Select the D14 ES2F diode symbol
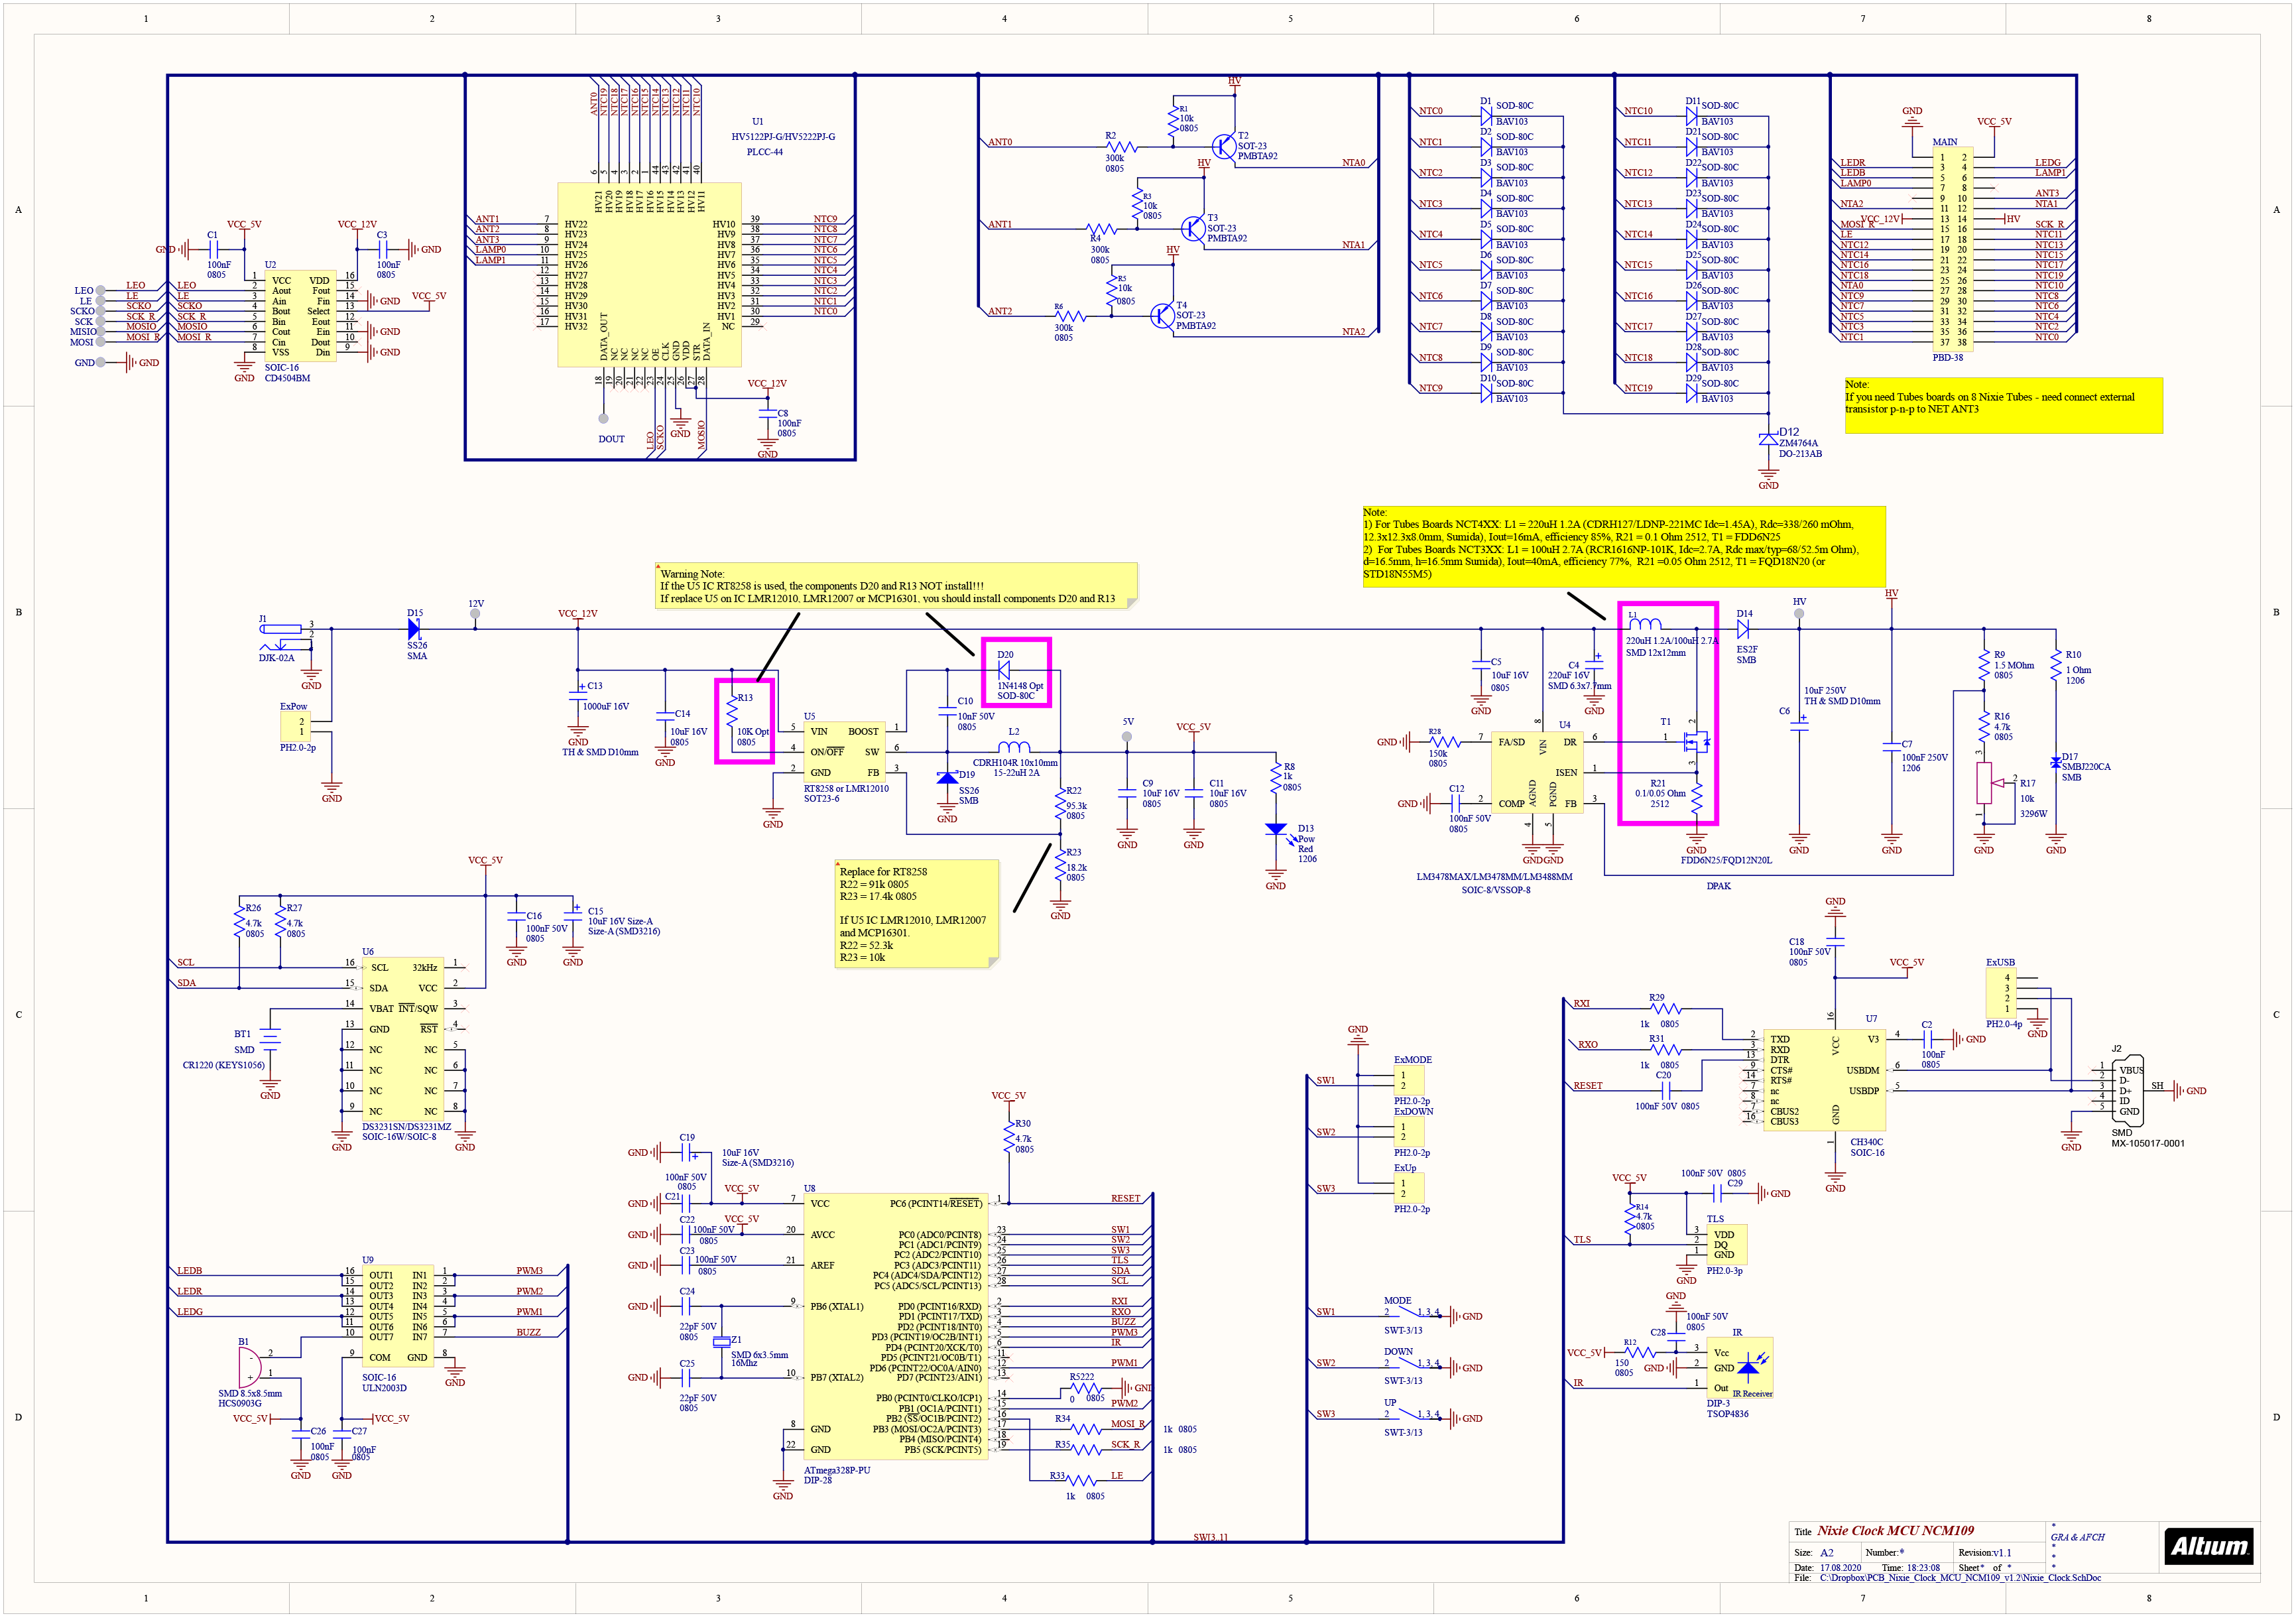 pos(1743,629)
